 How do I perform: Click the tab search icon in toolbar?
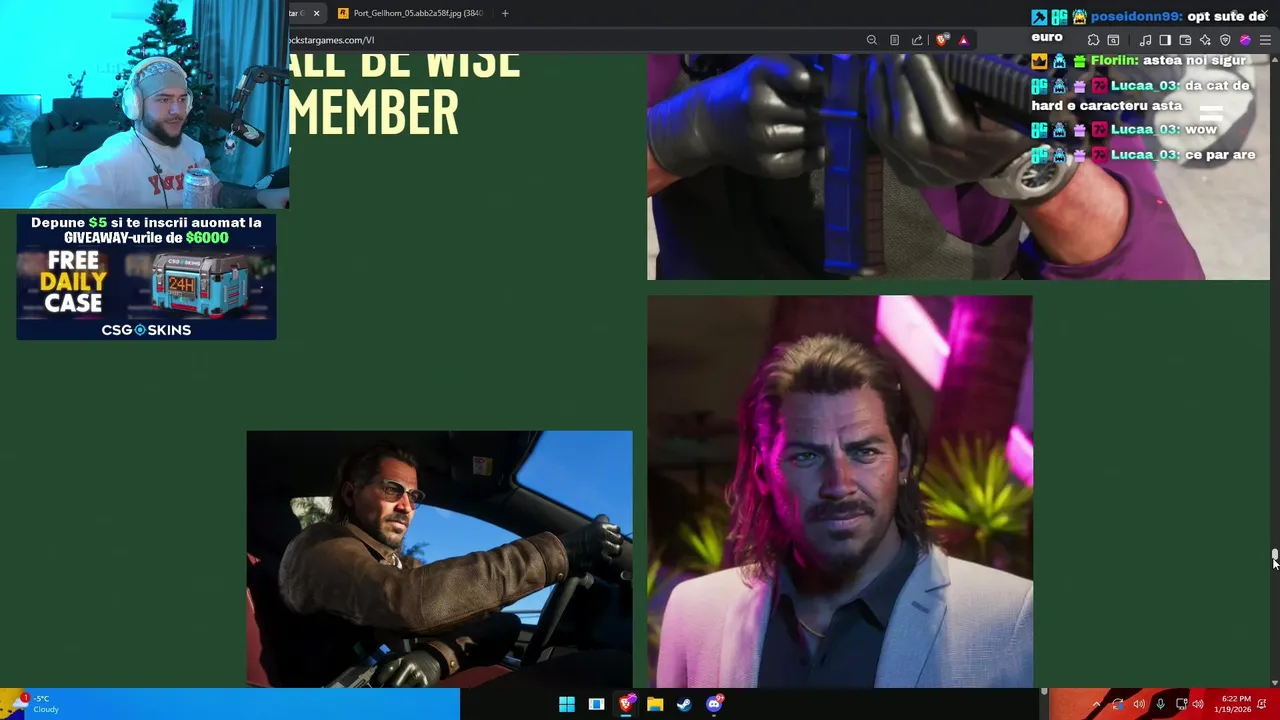tap(1113, 40)
